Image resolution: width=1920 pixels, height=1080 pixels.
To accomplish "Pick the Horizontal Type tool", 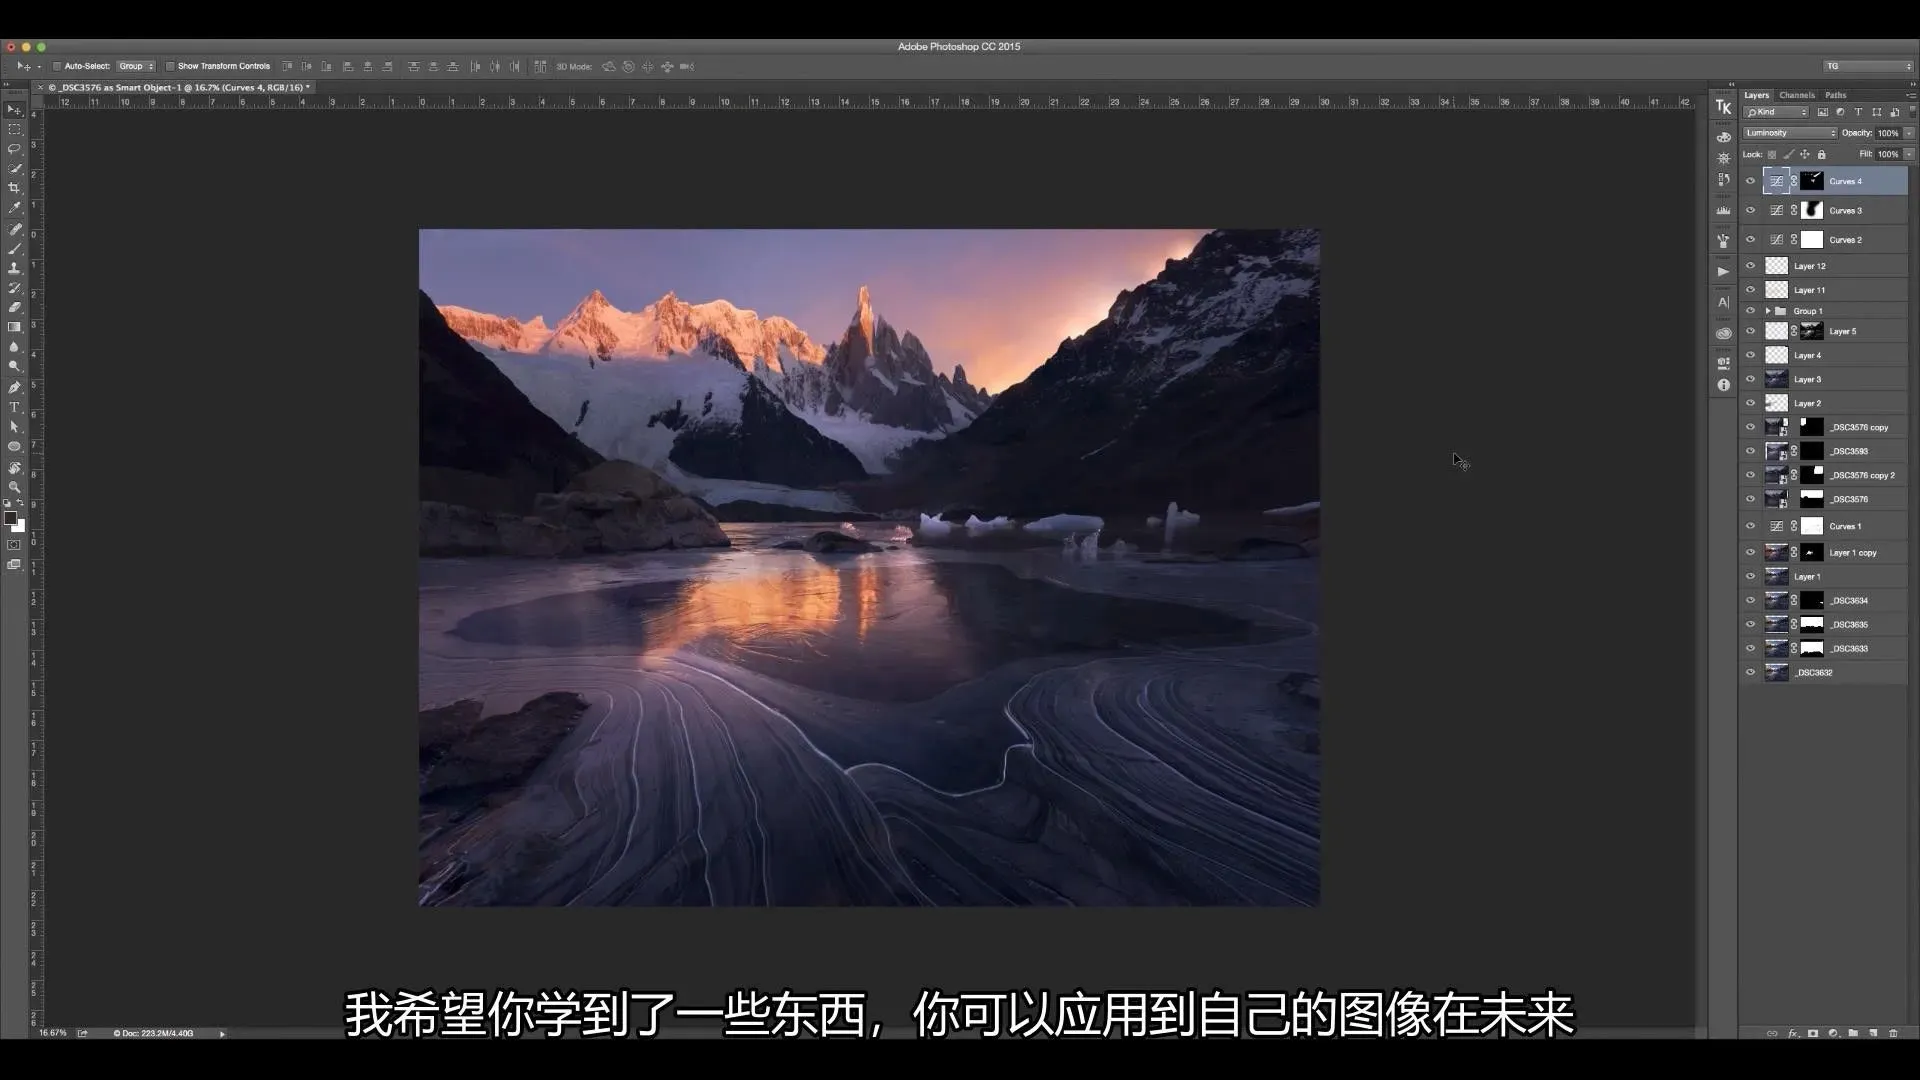I will coord(14,407).
